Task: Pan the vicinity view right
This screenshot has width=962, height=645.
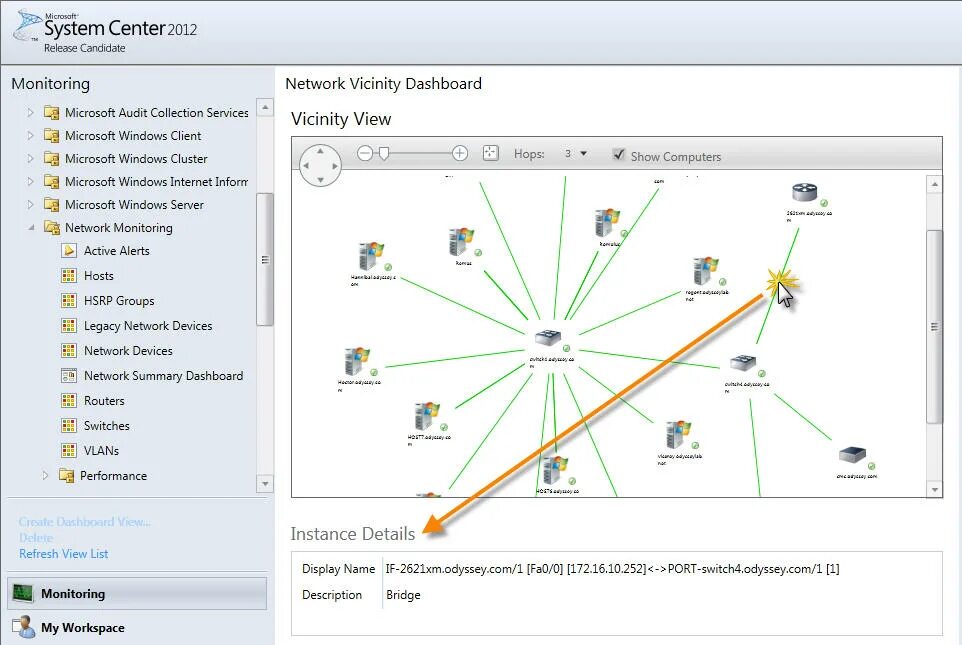Action: (x=334, y=166)
